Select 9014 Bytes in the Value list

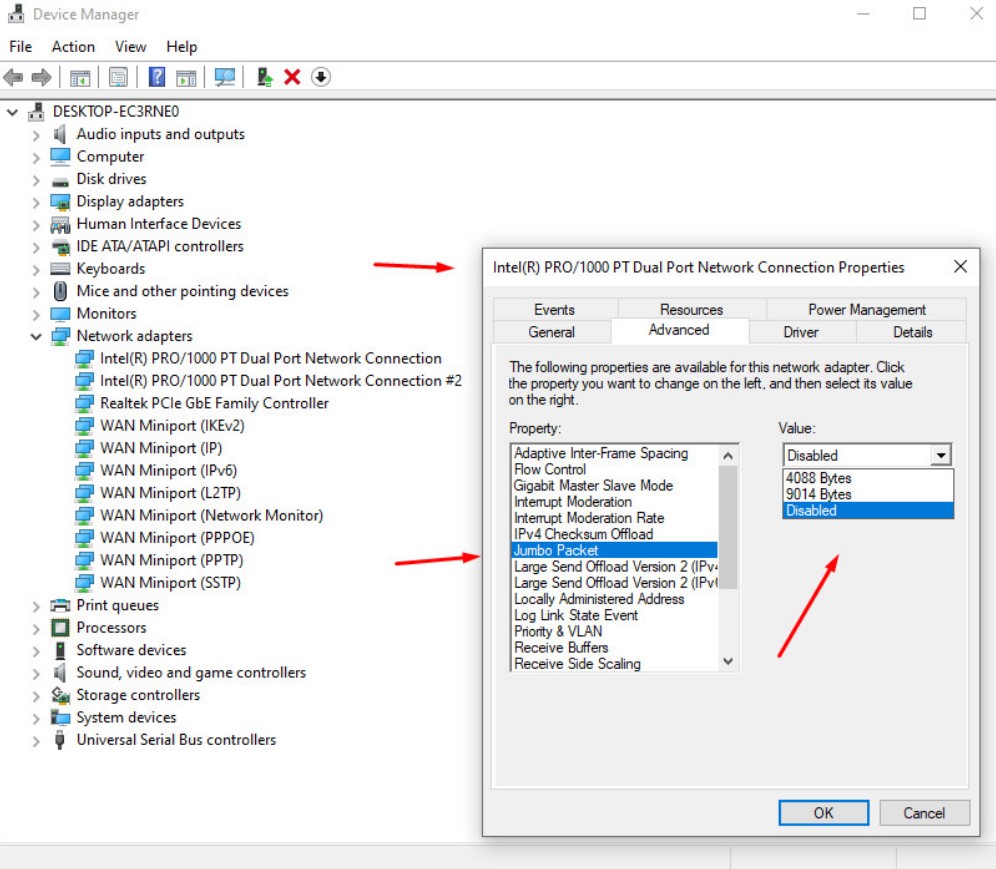click(868, 494)
